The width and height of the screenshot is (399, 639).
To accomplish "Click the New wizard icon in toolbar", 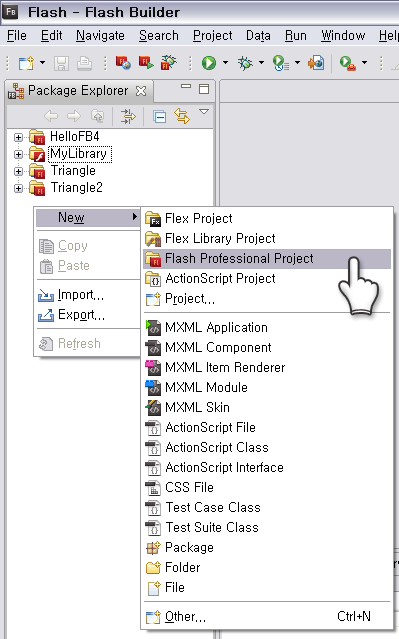I will point(26,63).
